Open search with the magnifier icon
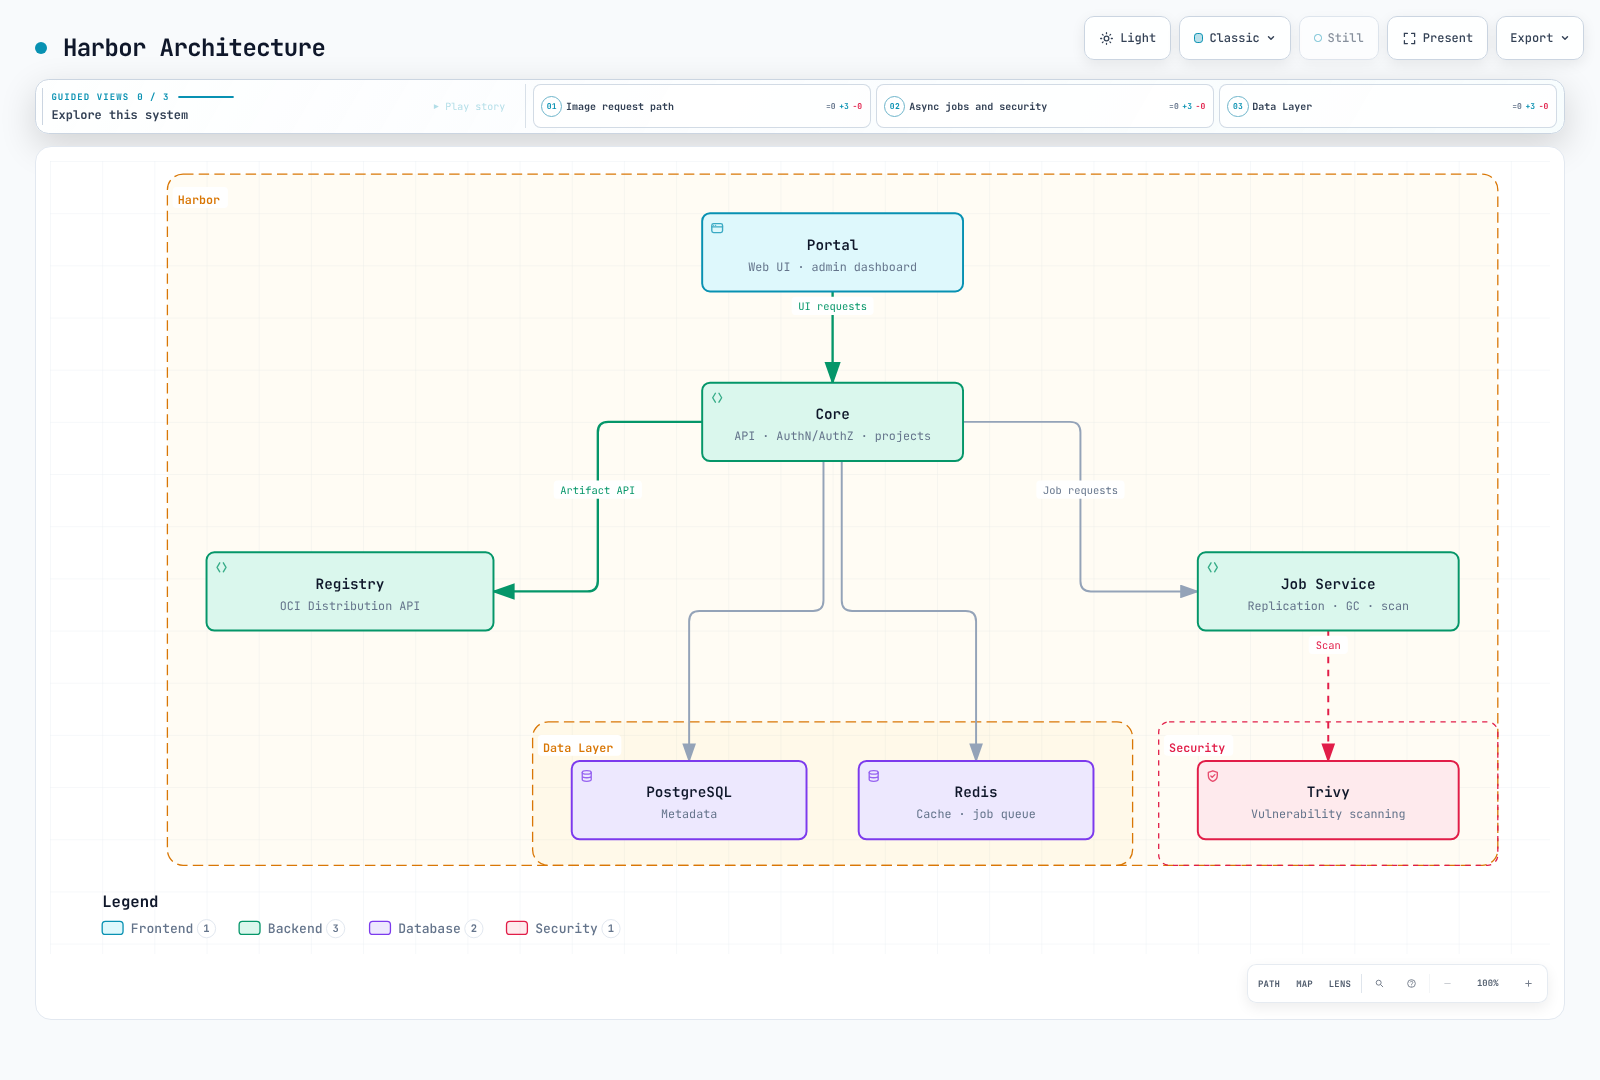 click(x=1379, y=984)
